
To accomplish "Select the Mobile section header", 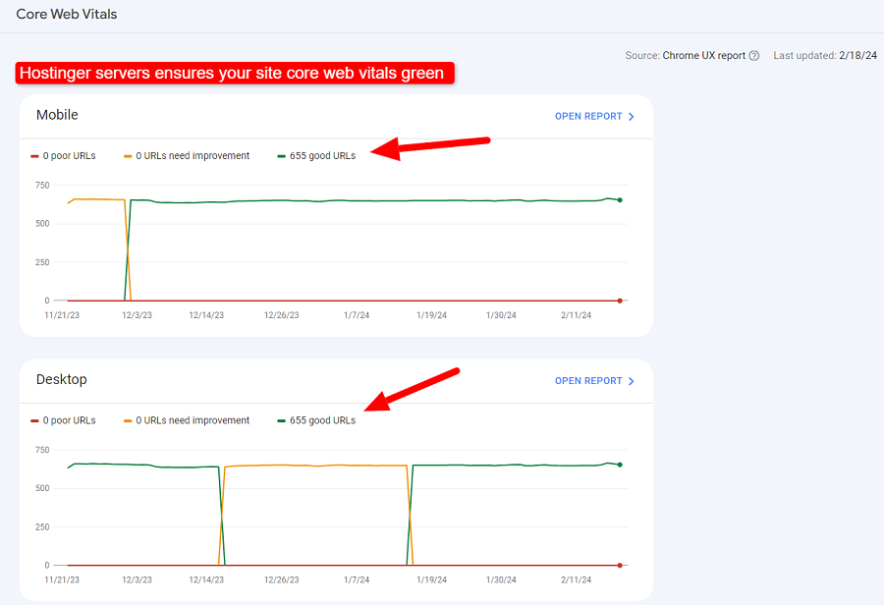I will [57, 115].
